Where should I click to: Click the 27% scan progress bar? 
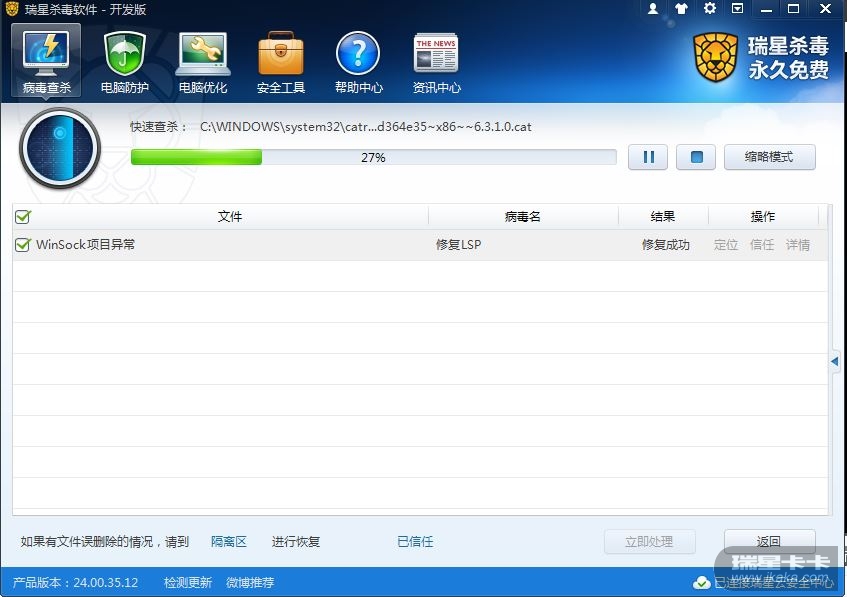[373, 157]
